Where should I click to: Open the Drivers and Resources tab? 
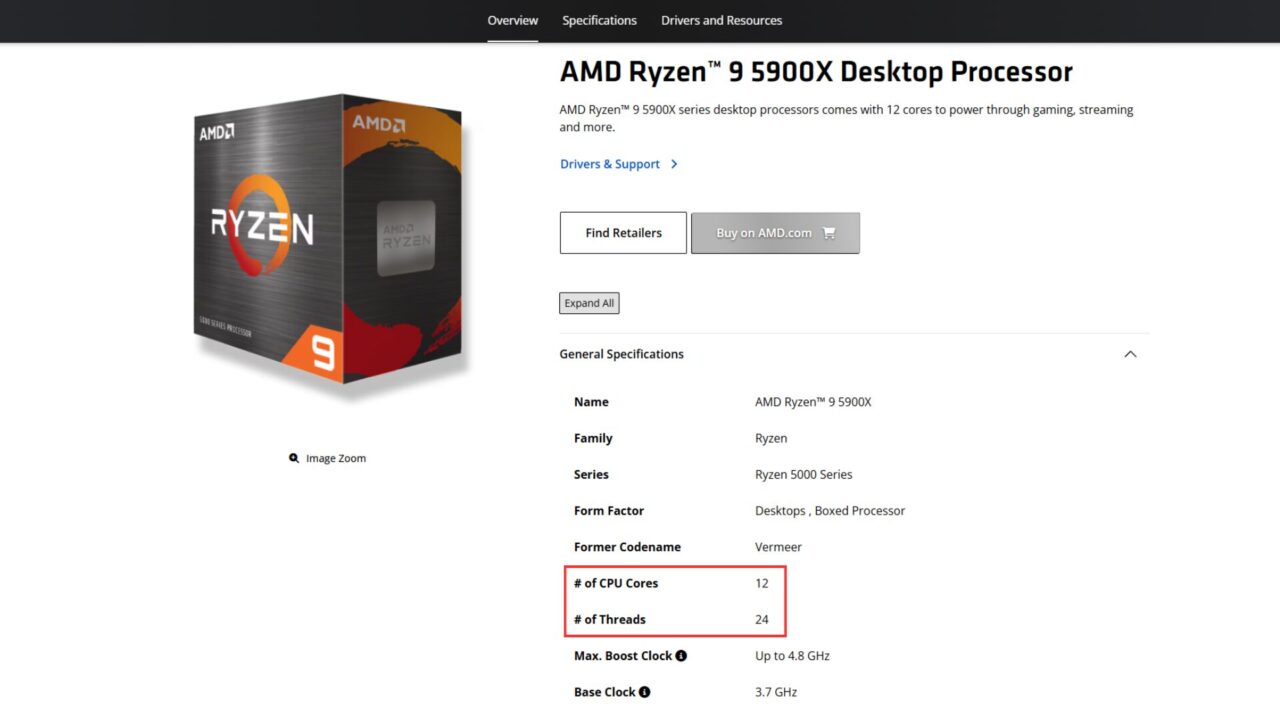721,20
